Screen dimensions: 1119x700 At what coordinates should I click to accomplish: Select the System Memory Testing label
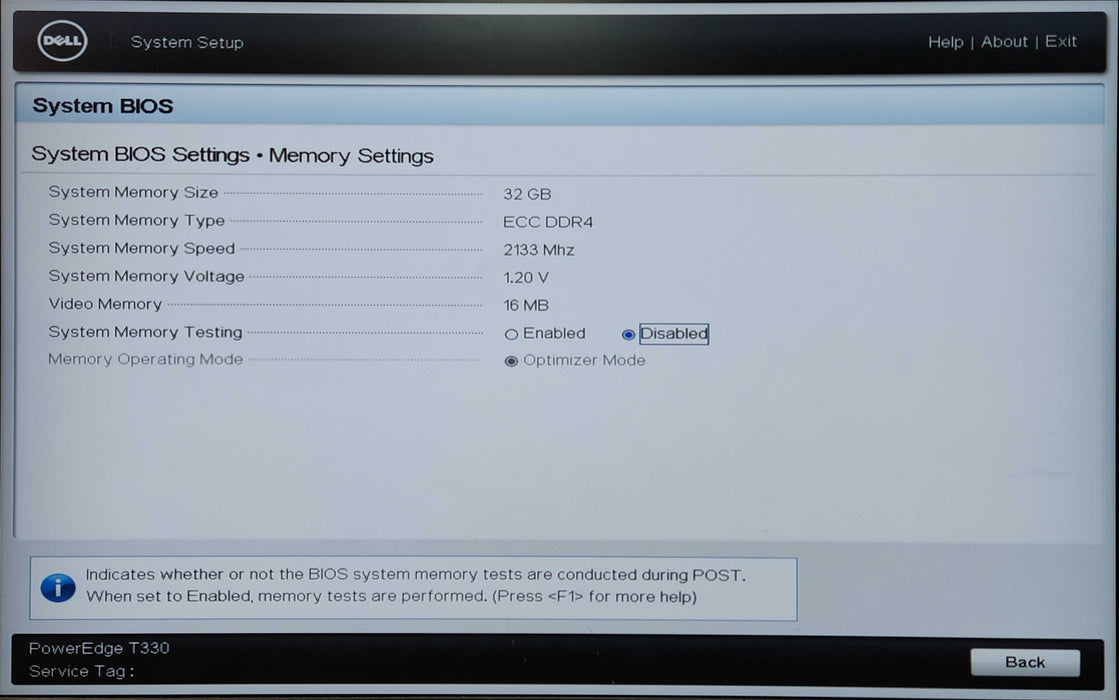click(x=146, y=333)
